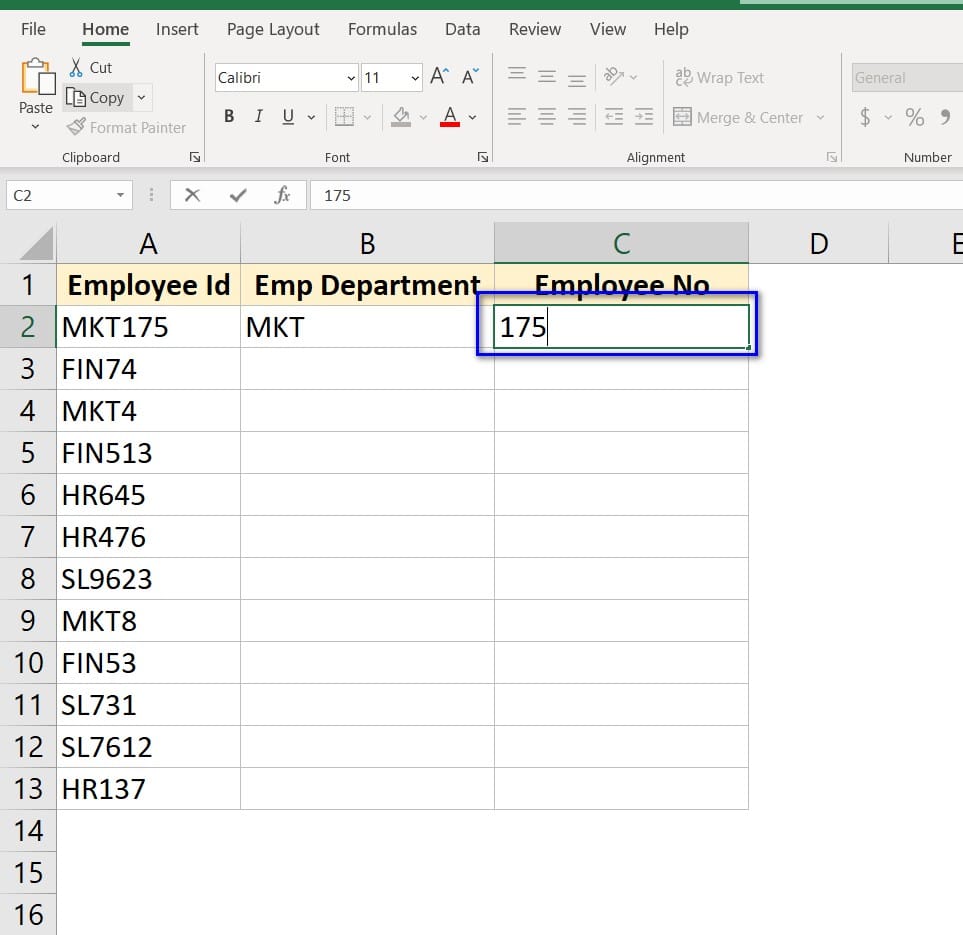Click the red Font Color swatch
This screenshot has width=963, height=935.
tap(450, 117)
